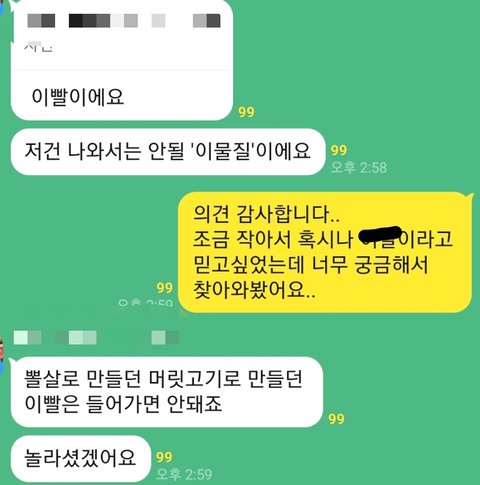480x485 pixels.
Task: Open sender profile avatar beside '뽈살로' message
Action: [x=2, y=355]
